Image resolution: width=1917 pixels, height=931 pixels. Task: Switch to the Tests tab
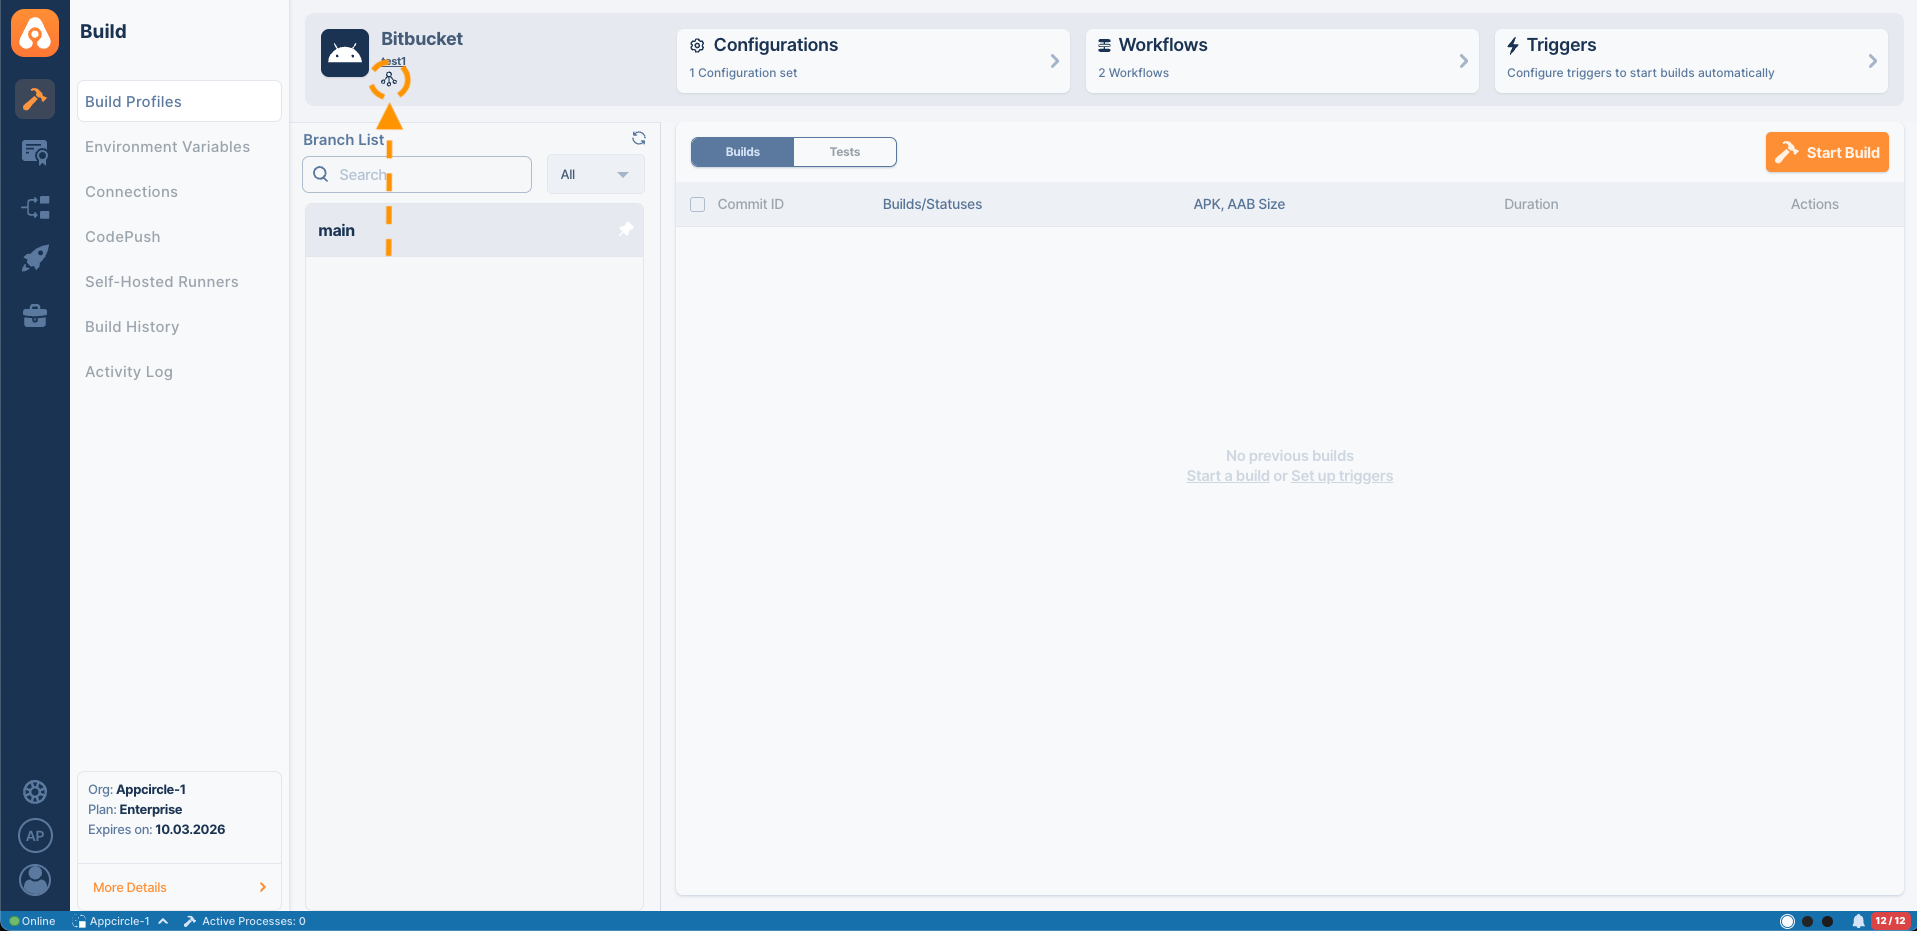[x=845, y=152]
